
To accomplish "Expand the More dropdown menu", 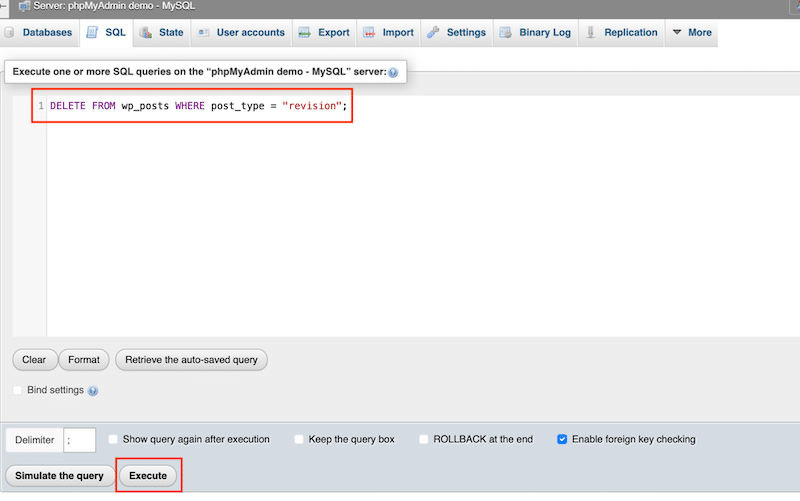I will point(692,33).
